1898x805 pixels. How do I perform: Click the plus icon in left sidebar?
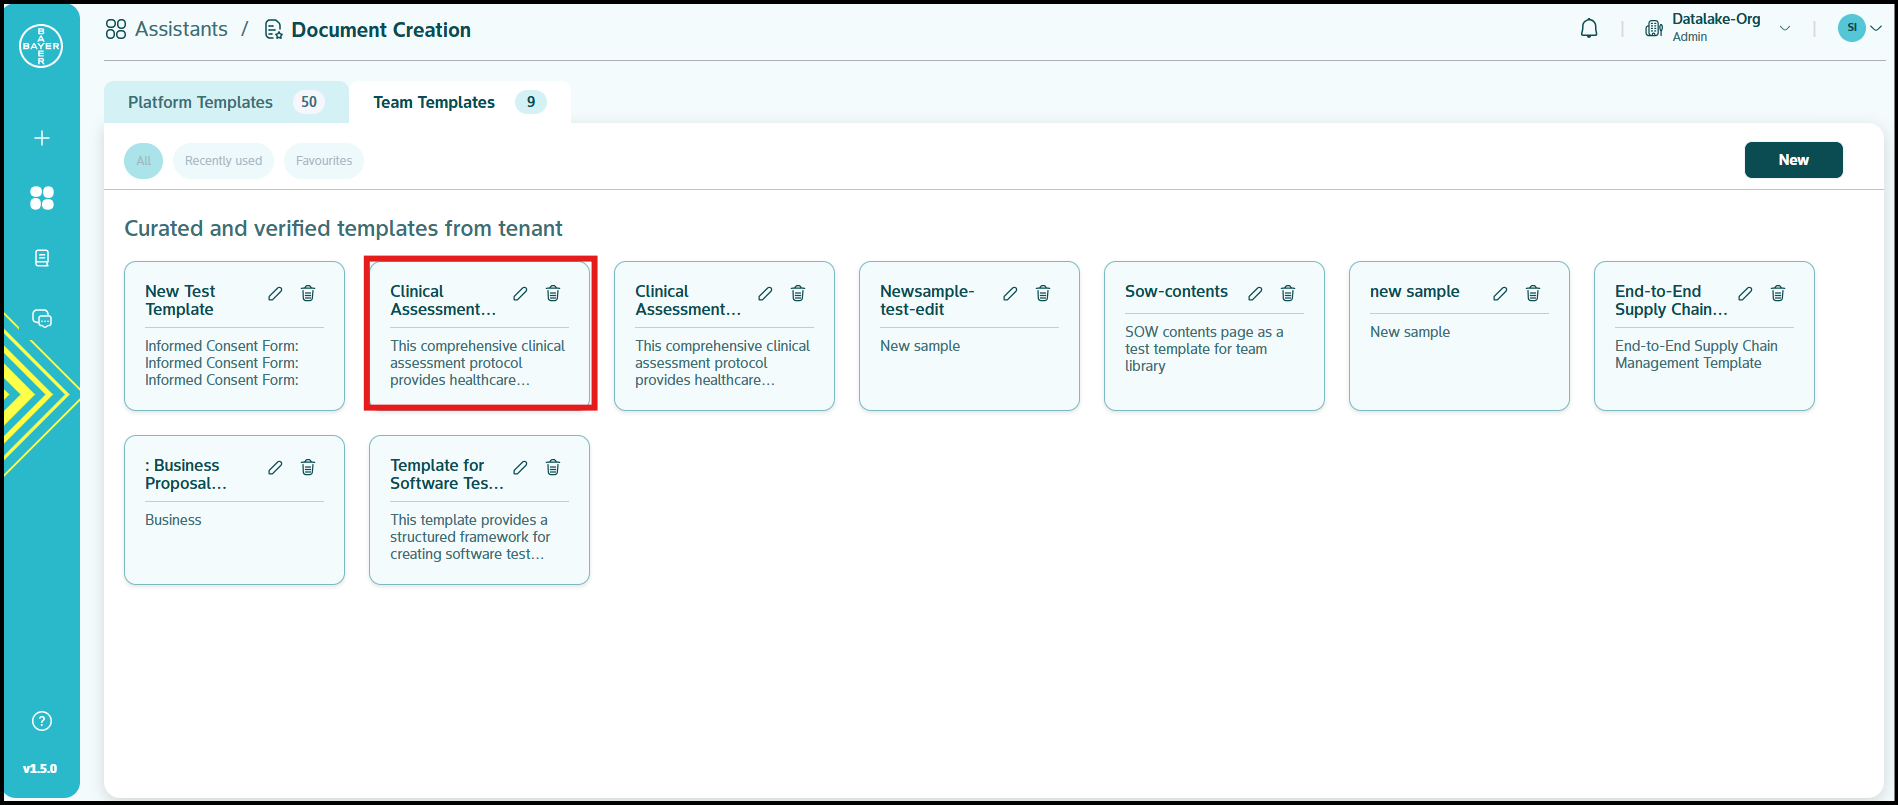click(42, 138)
